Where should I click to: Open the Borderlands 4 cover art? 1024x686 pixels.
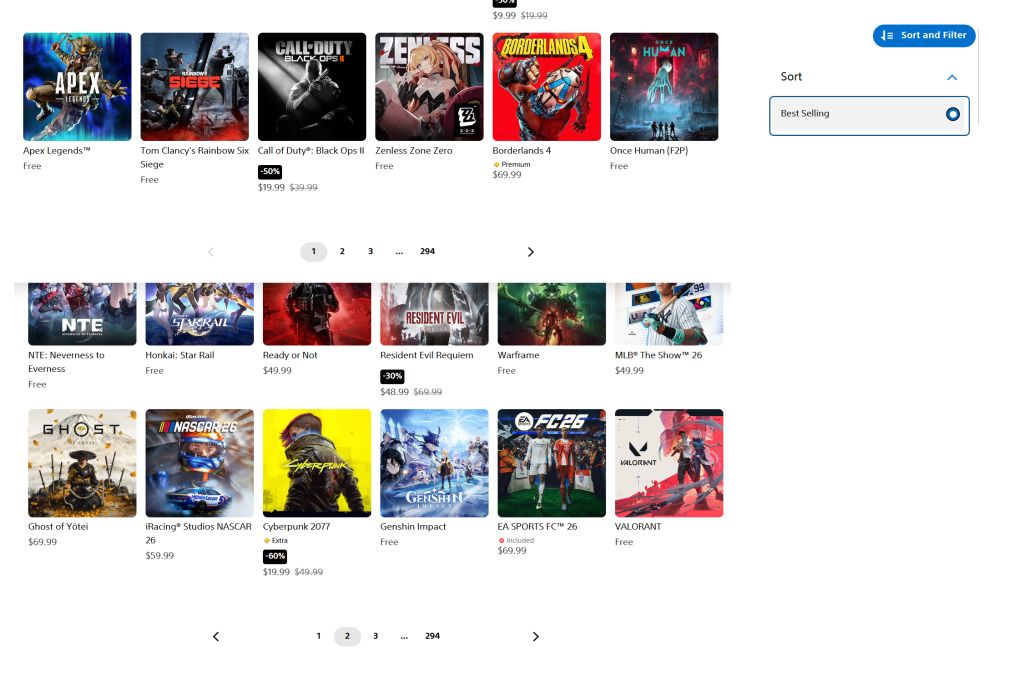[547, 87]
